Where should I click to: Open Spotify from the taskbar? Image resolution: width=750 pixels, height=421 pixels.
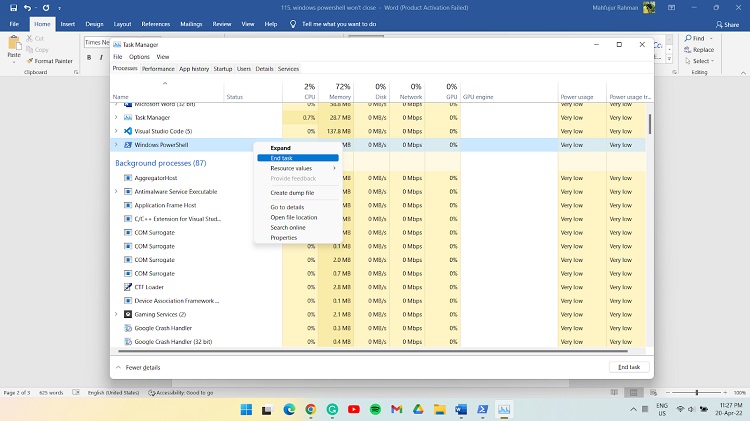click(x=374, y=410)
